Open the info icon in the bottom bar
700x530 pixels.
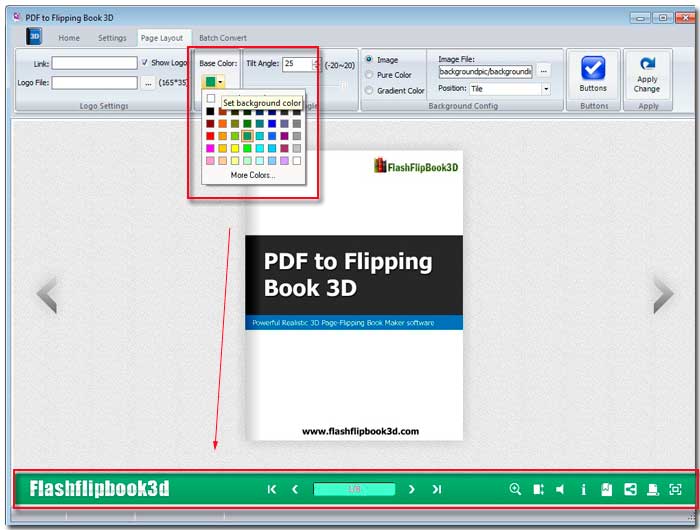click(x=583, y=489)
